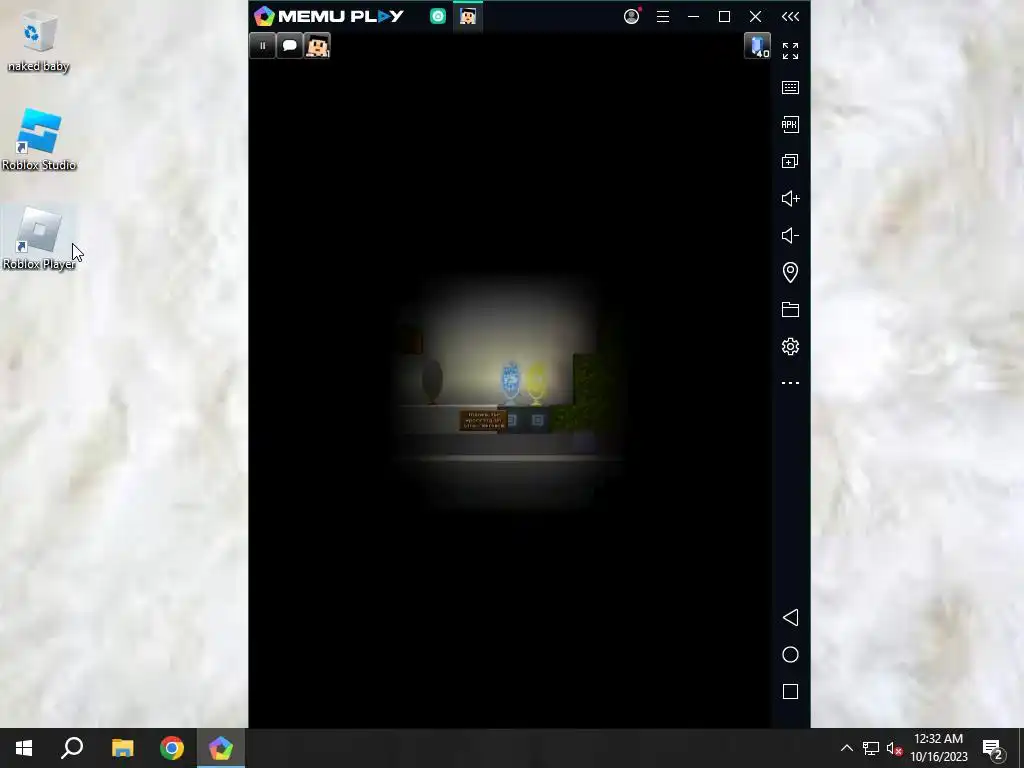The height and width of the screenshot is (768, 1024).
Task: Enter fullscreen mode in MEmu
Action: click(790, 51)
